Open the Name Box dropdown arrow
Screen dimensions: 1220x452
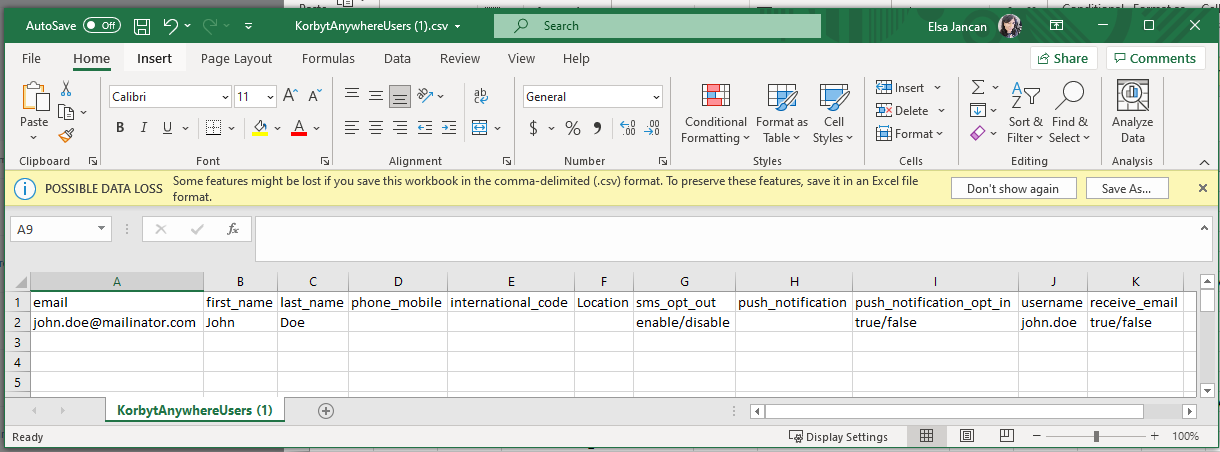[102, 229]
